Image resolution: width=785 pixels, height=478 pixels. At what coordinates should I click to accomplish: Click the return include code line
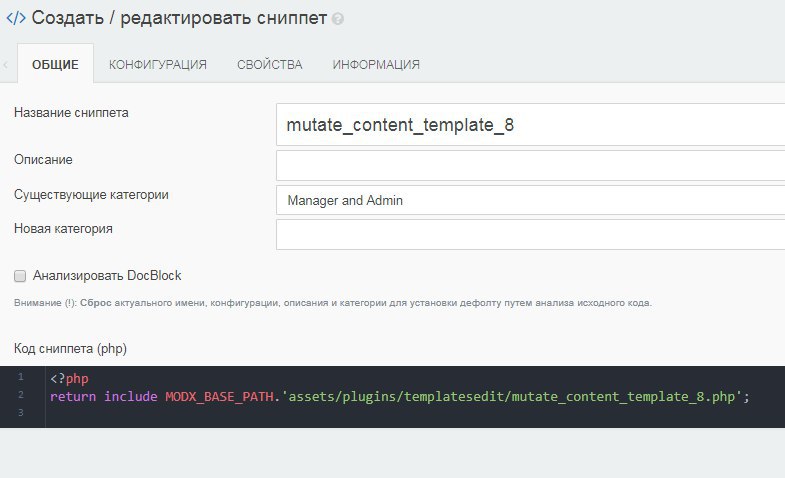tap(400, 397)
